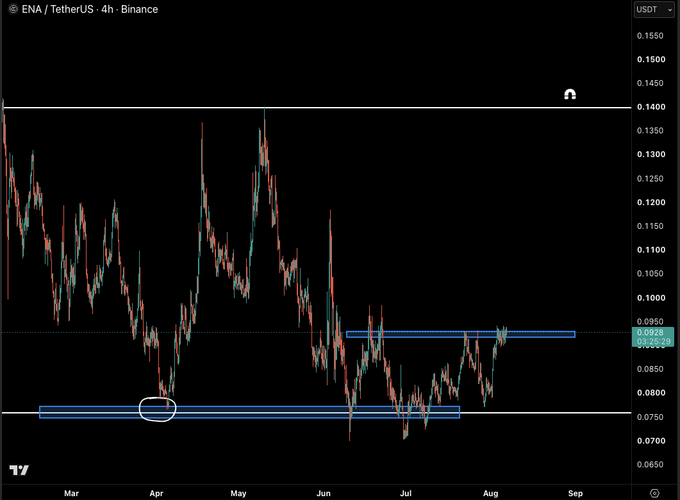
Task: Click the TradingView logo
Action: pos(19,470)
